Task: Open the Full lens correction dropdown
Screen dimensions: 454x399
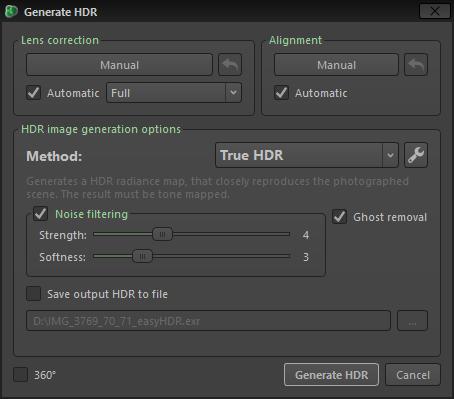Action: click(174, 93)
